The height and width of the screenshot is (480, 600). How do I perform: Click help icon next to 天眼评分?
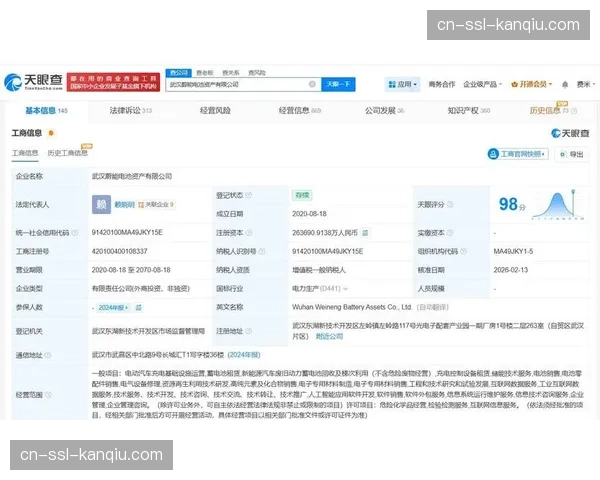pyautogui.click(x=450, y=205)
